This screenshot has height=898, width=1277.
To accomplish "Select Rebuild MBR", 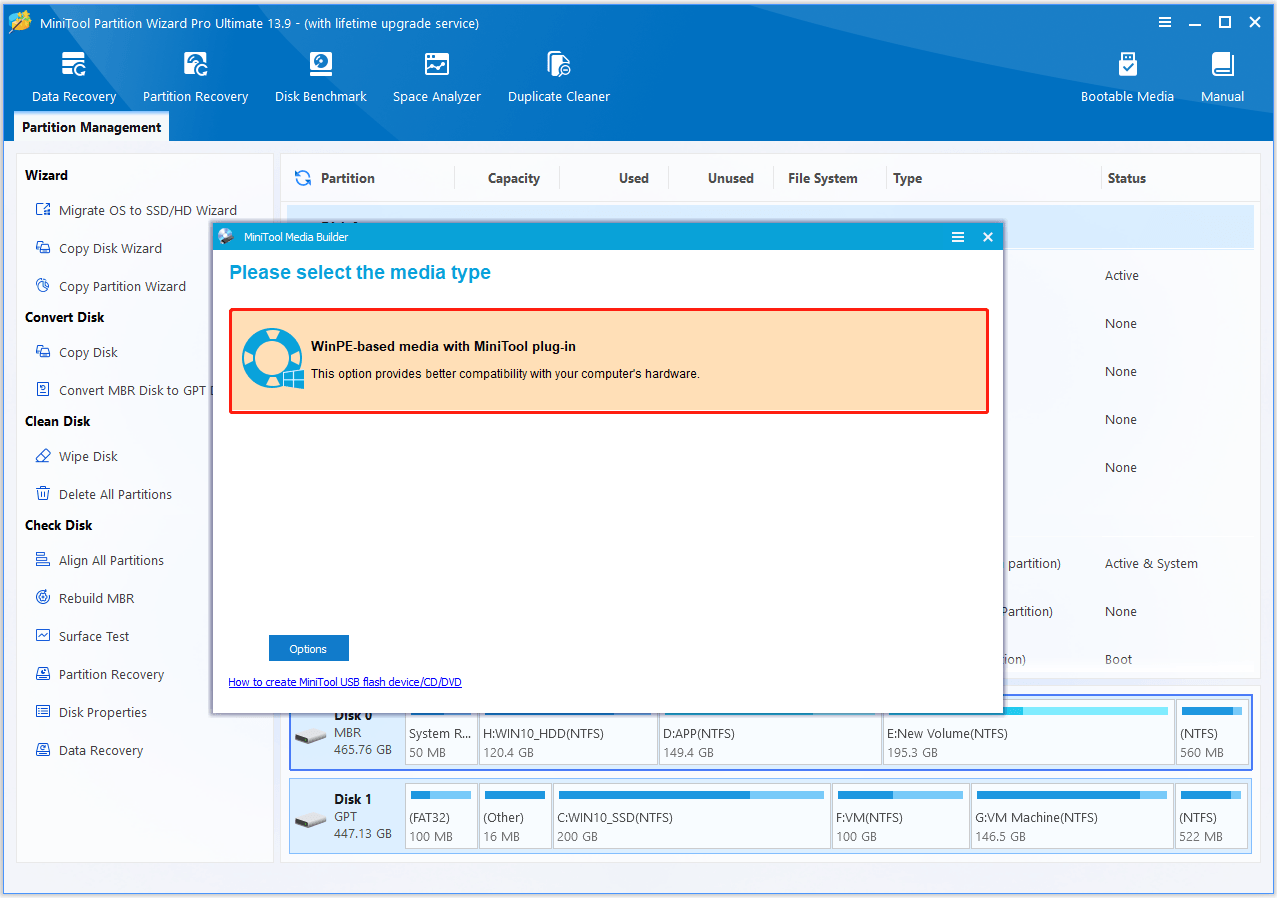I will [x=84, y=598].
